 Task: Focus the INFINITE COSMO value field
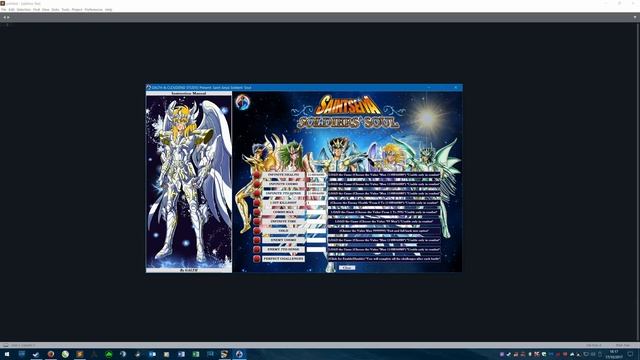316,184
